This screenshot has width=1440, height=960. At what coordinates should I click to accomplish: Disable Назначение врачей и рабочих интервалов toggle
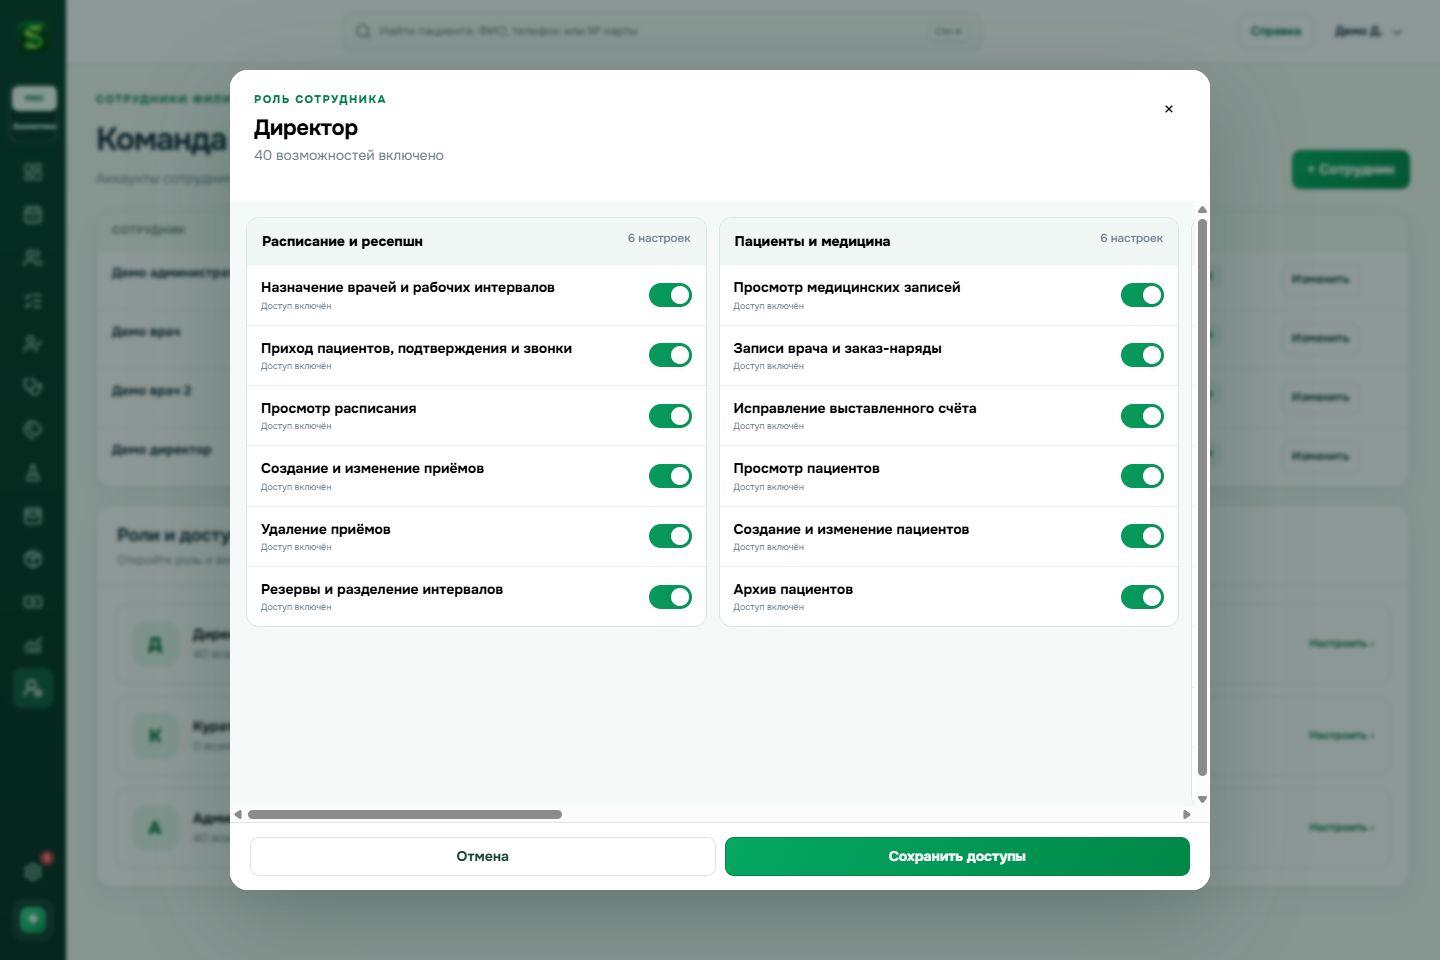pos(670,295)
